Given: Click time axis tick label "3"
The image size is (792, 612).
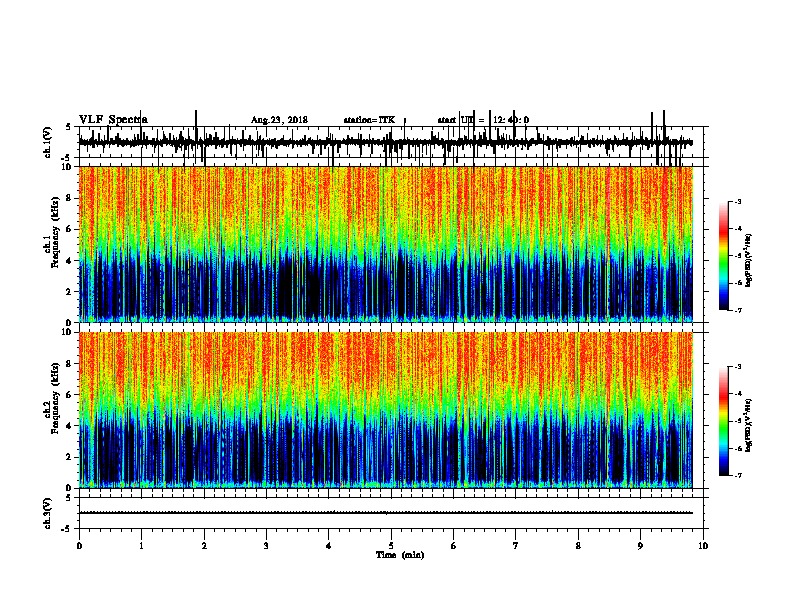Looking at the screenshot, I should pos(266,546).
